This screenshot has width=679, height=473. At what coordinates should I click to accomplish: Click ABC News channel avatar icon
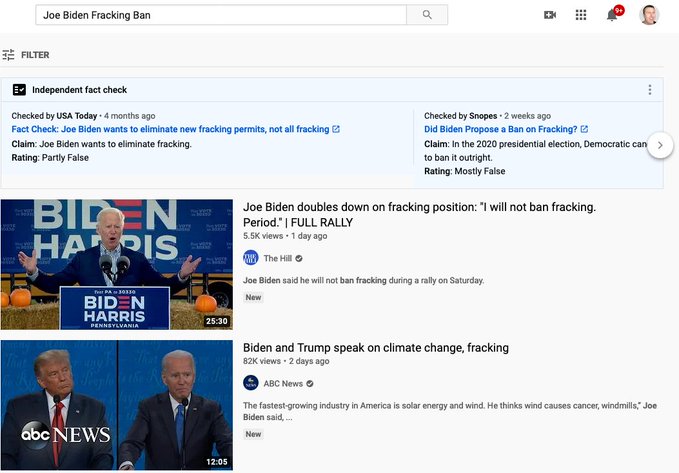click(251, 383)
